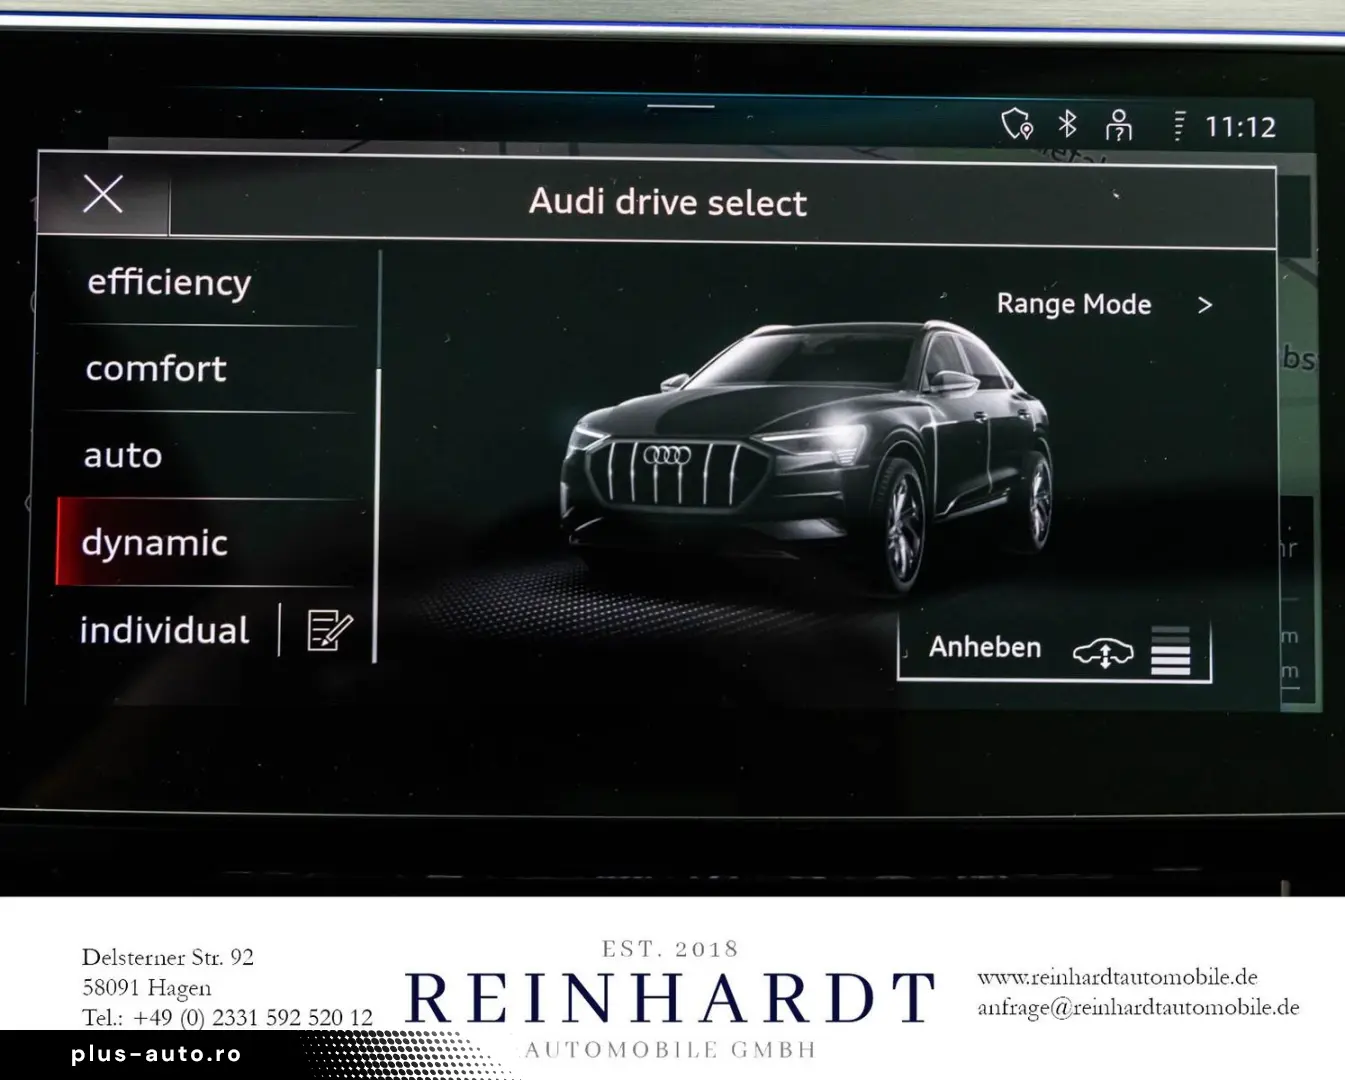Tap the location privacy shield icon
This screenshot has height=1080, width=1345.
click(1017, 125)
